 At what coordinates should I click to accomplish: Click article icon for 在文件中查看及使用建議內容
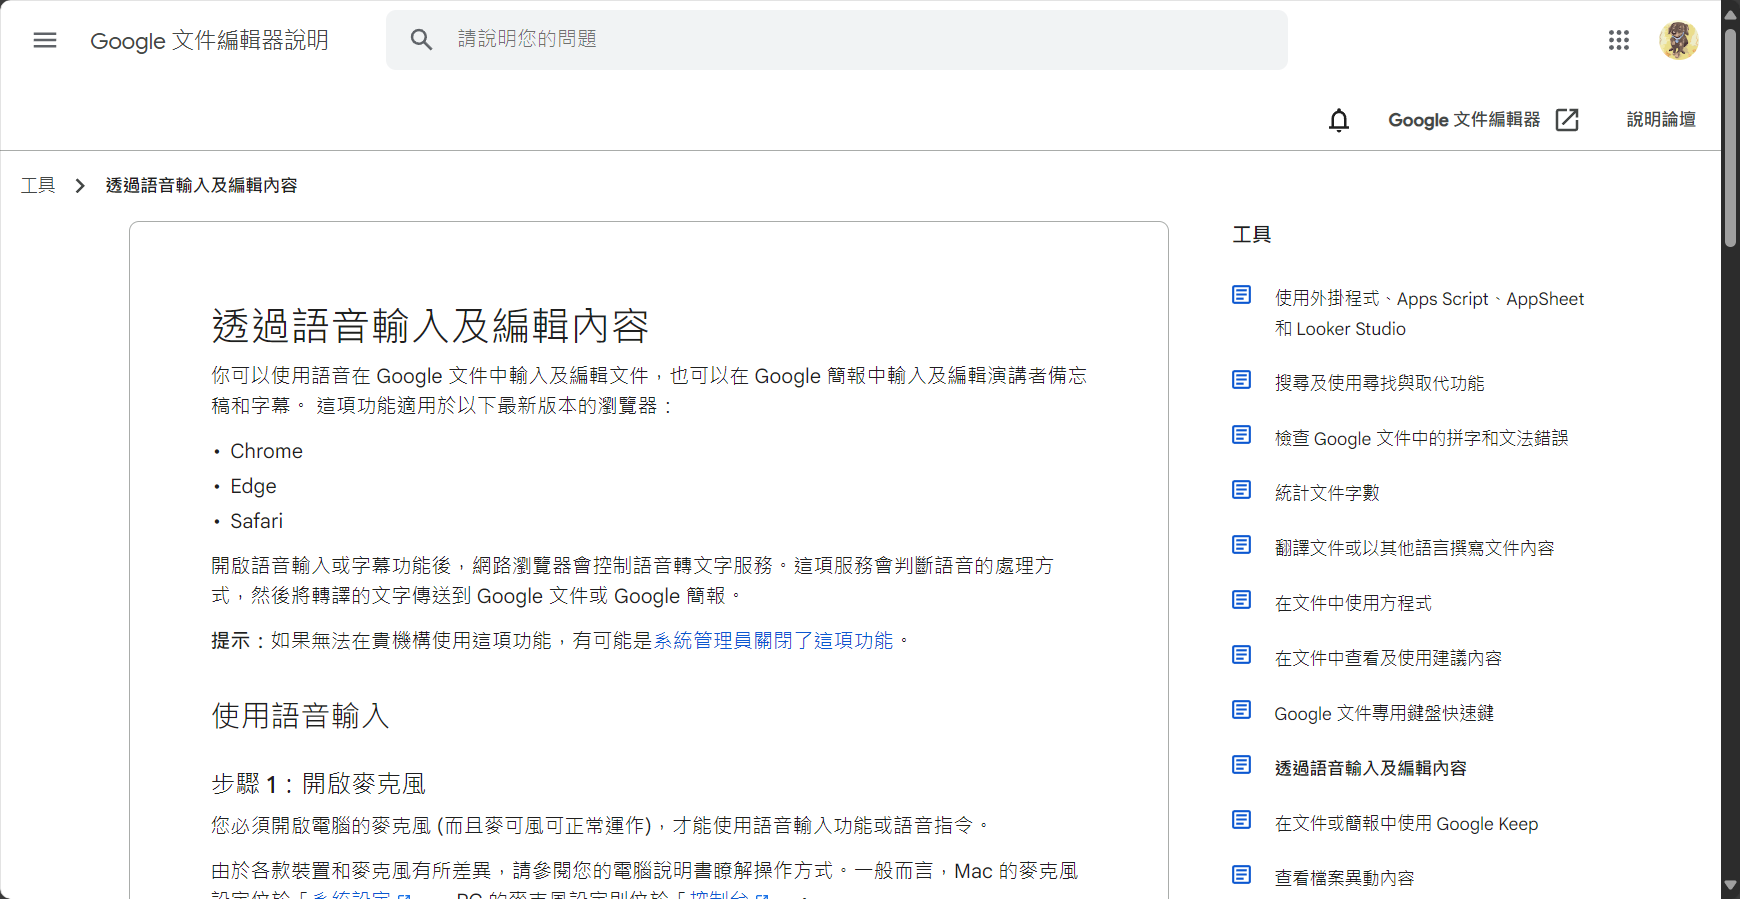pos(1242,655)
